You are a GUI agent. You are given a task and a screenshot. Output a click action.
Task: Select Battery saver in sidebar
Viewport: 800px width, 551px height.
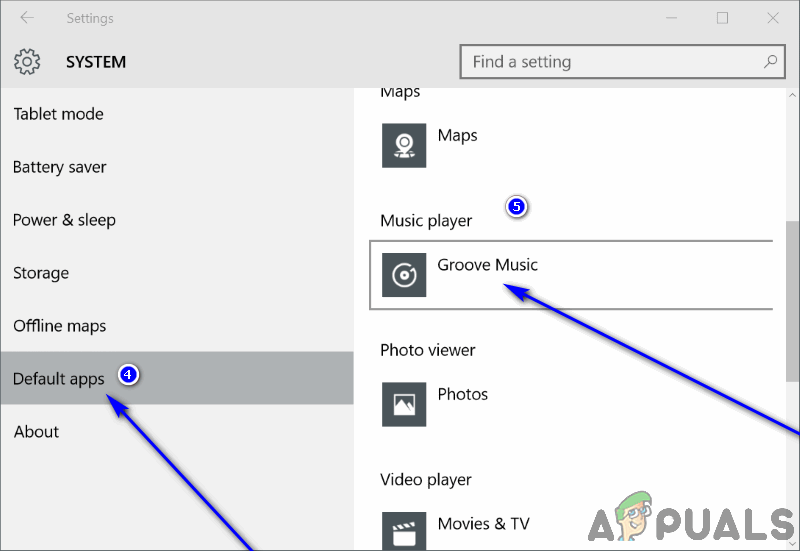[59, 167]
